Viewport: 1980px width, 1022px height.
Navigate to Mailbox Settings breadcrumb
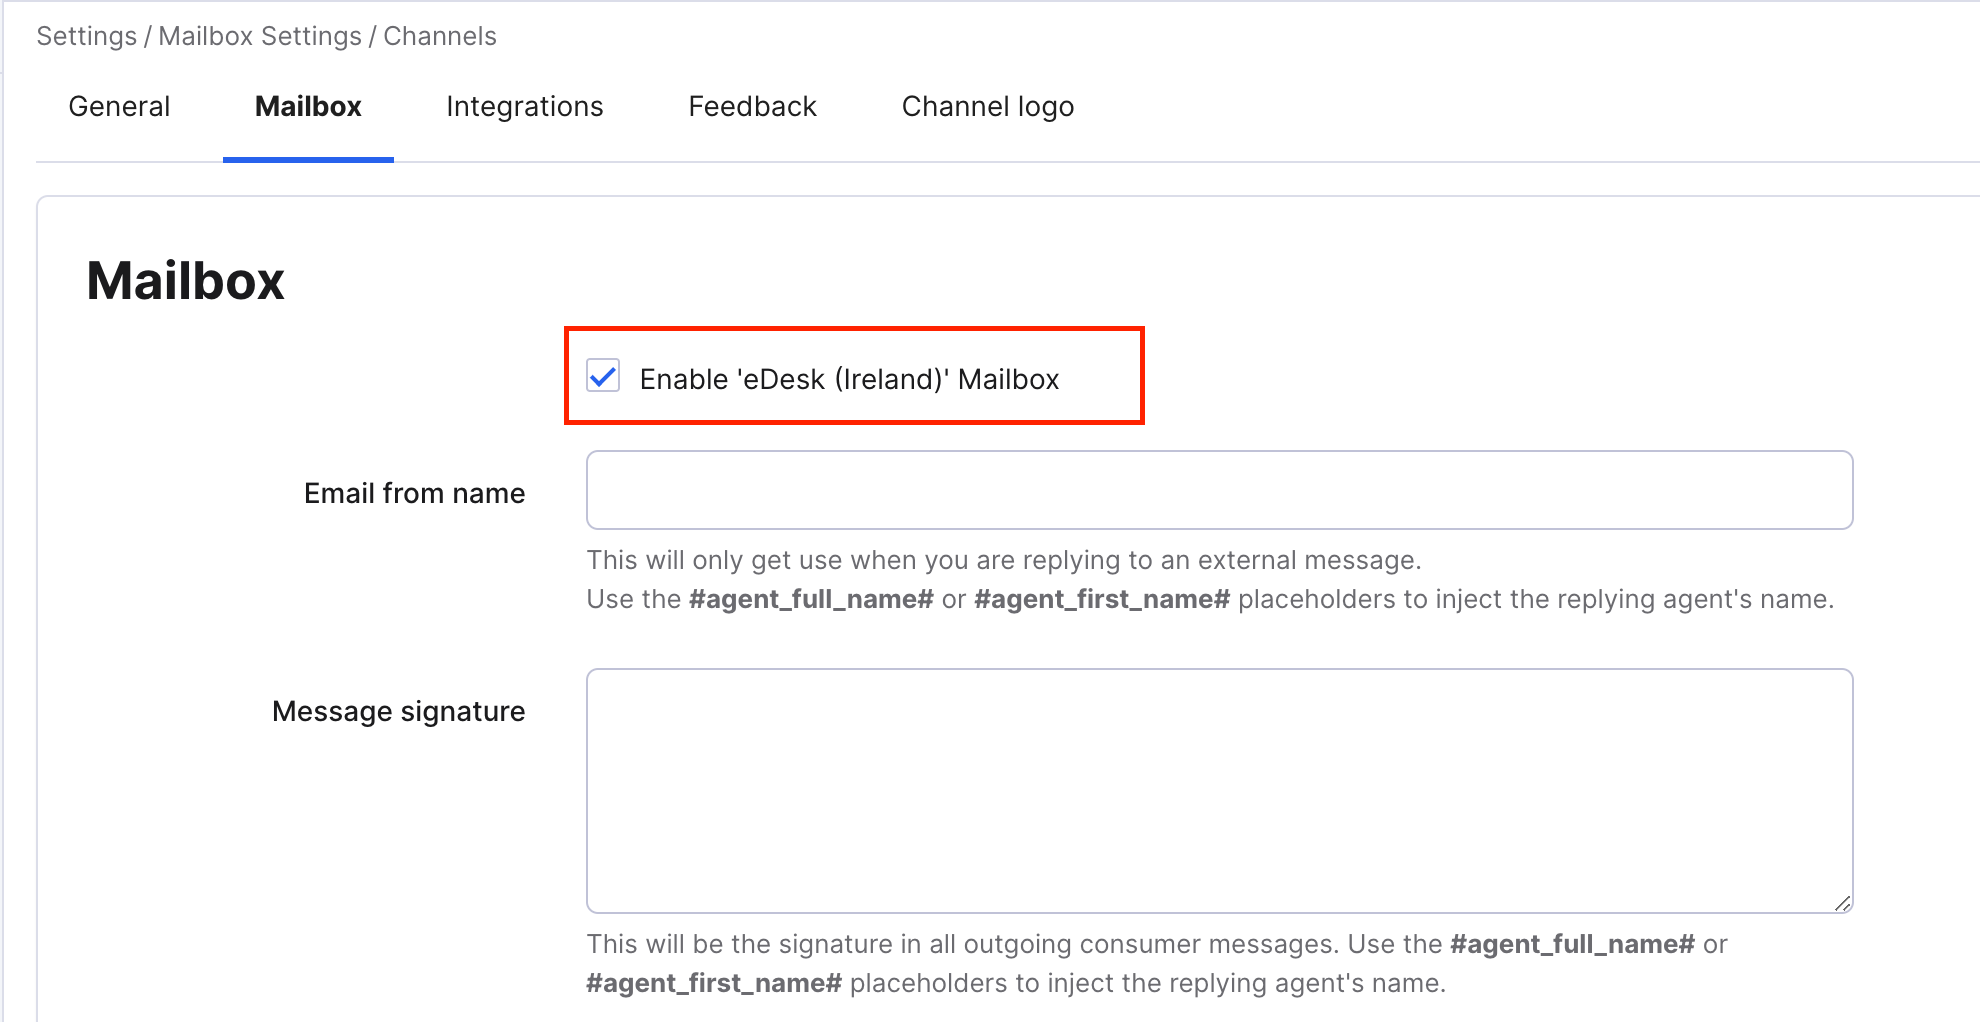tap(260, 36)
